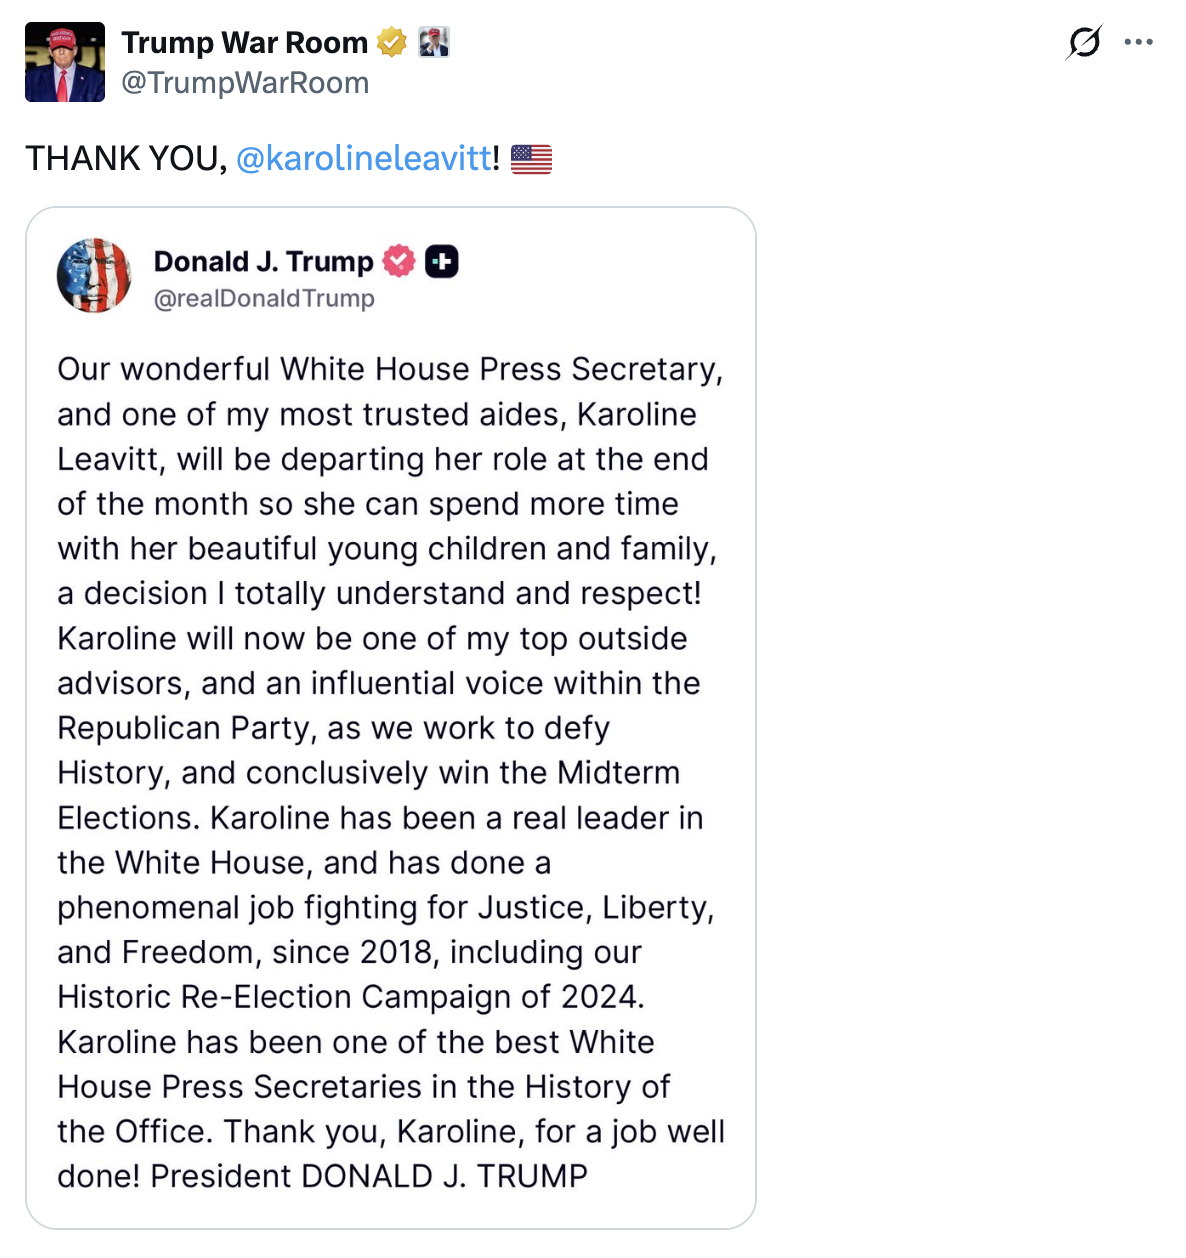Click the 'Historic Re-Election Campaign of 2024' line
This screenshot has height=1258, width=1186.
[x=350, y=997]
